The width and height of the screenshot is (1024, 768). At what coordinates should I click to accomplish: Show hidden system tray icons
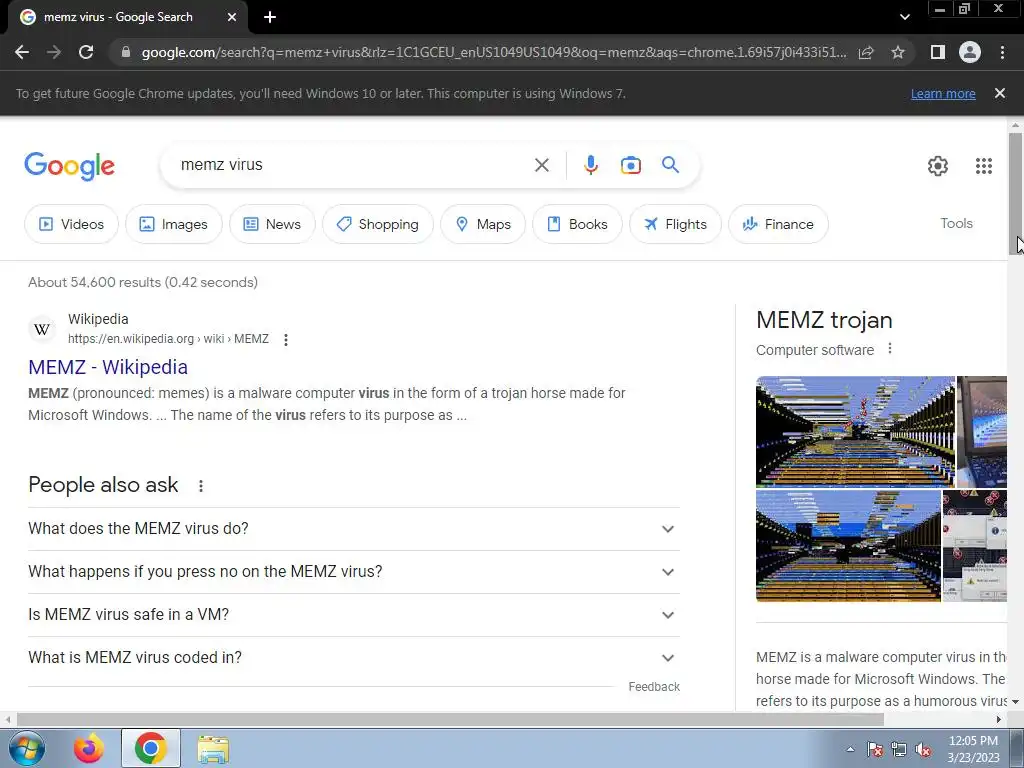pyautogui.click(x=850, y=749)
